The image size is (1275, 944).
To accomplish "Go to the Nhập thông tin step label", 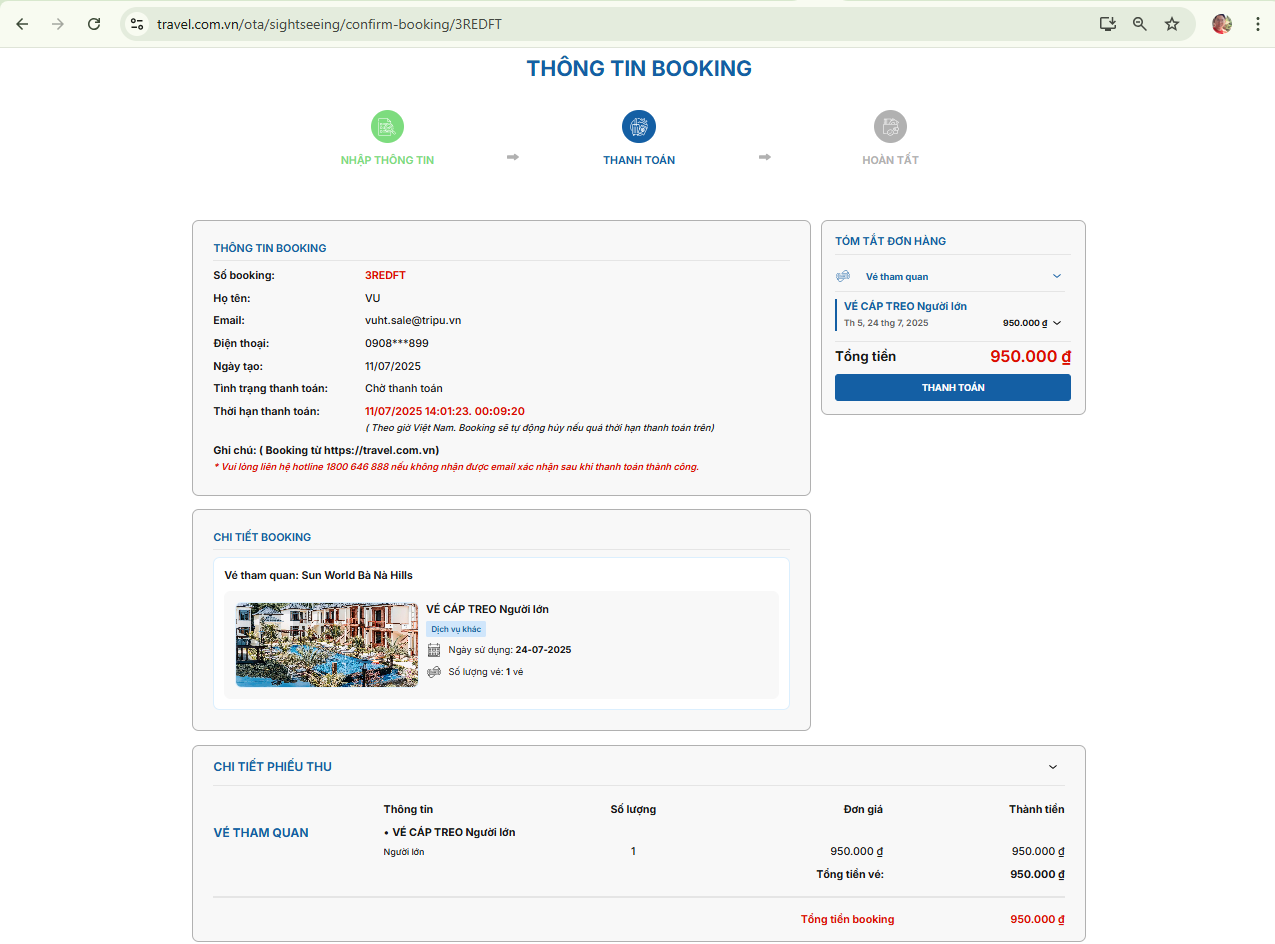I will point(387,160).
